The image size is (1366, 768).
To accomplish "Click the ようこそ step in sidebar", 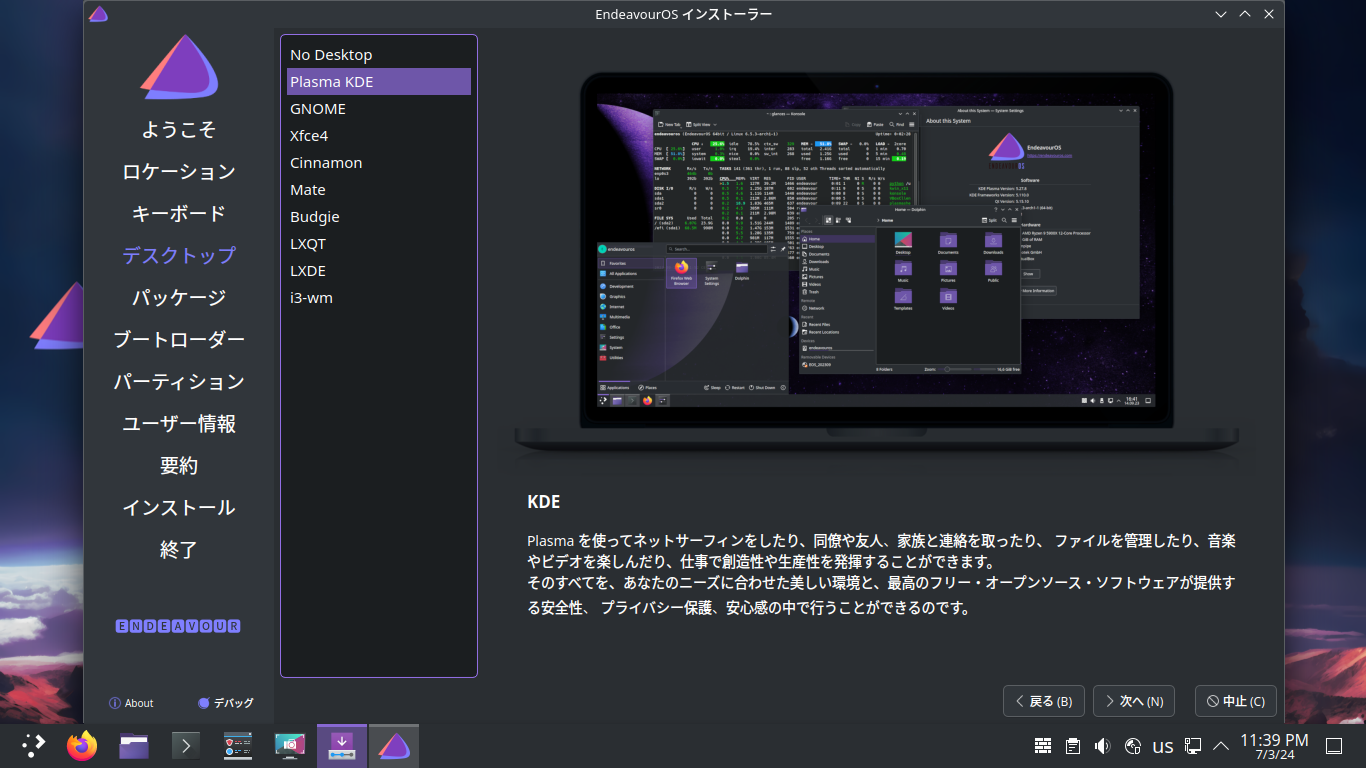I will [179, 130].
